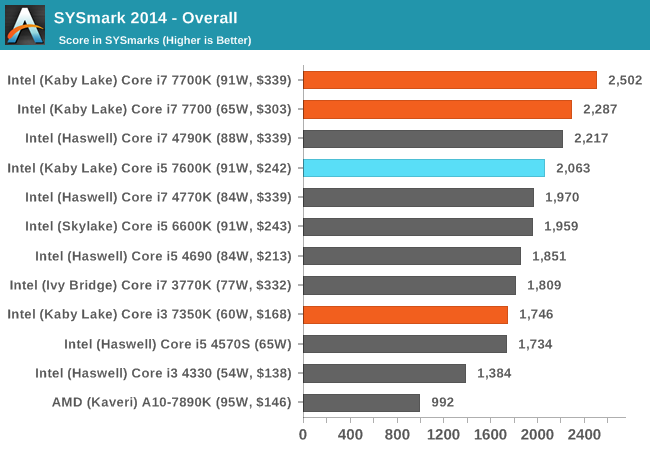The width and height of the screenshot is (650, 450).
Task: Click the Haswell Core i5 4570S label
Action: coord(178,344)
